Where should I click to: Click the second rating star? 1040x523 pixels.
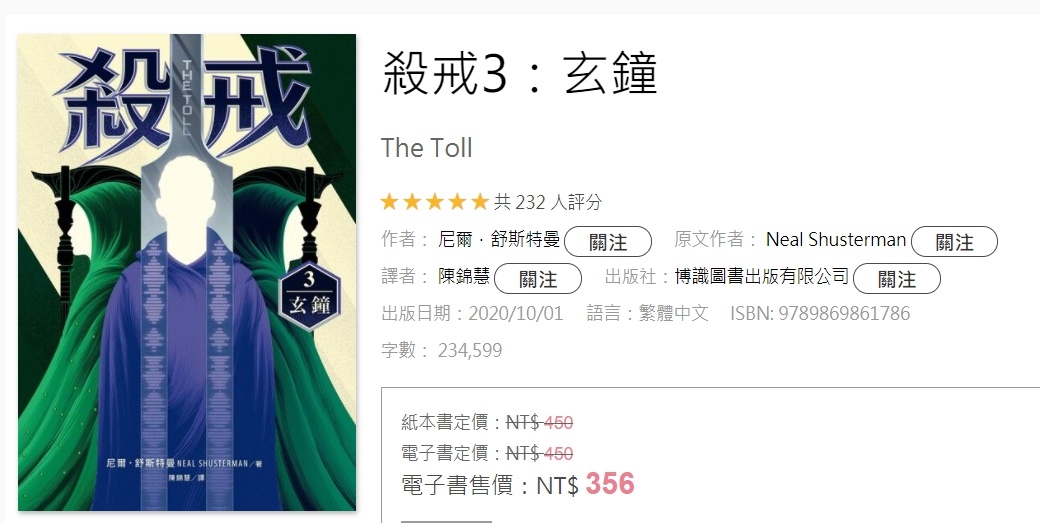tap(412, 202)
